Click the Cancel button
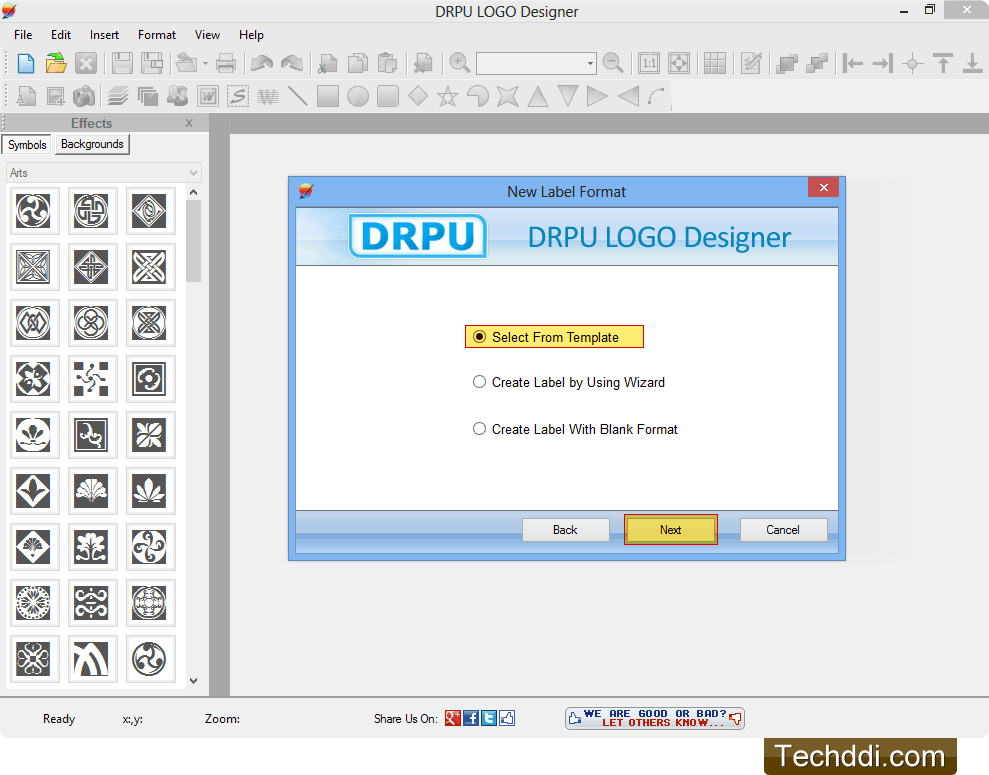 783,530
